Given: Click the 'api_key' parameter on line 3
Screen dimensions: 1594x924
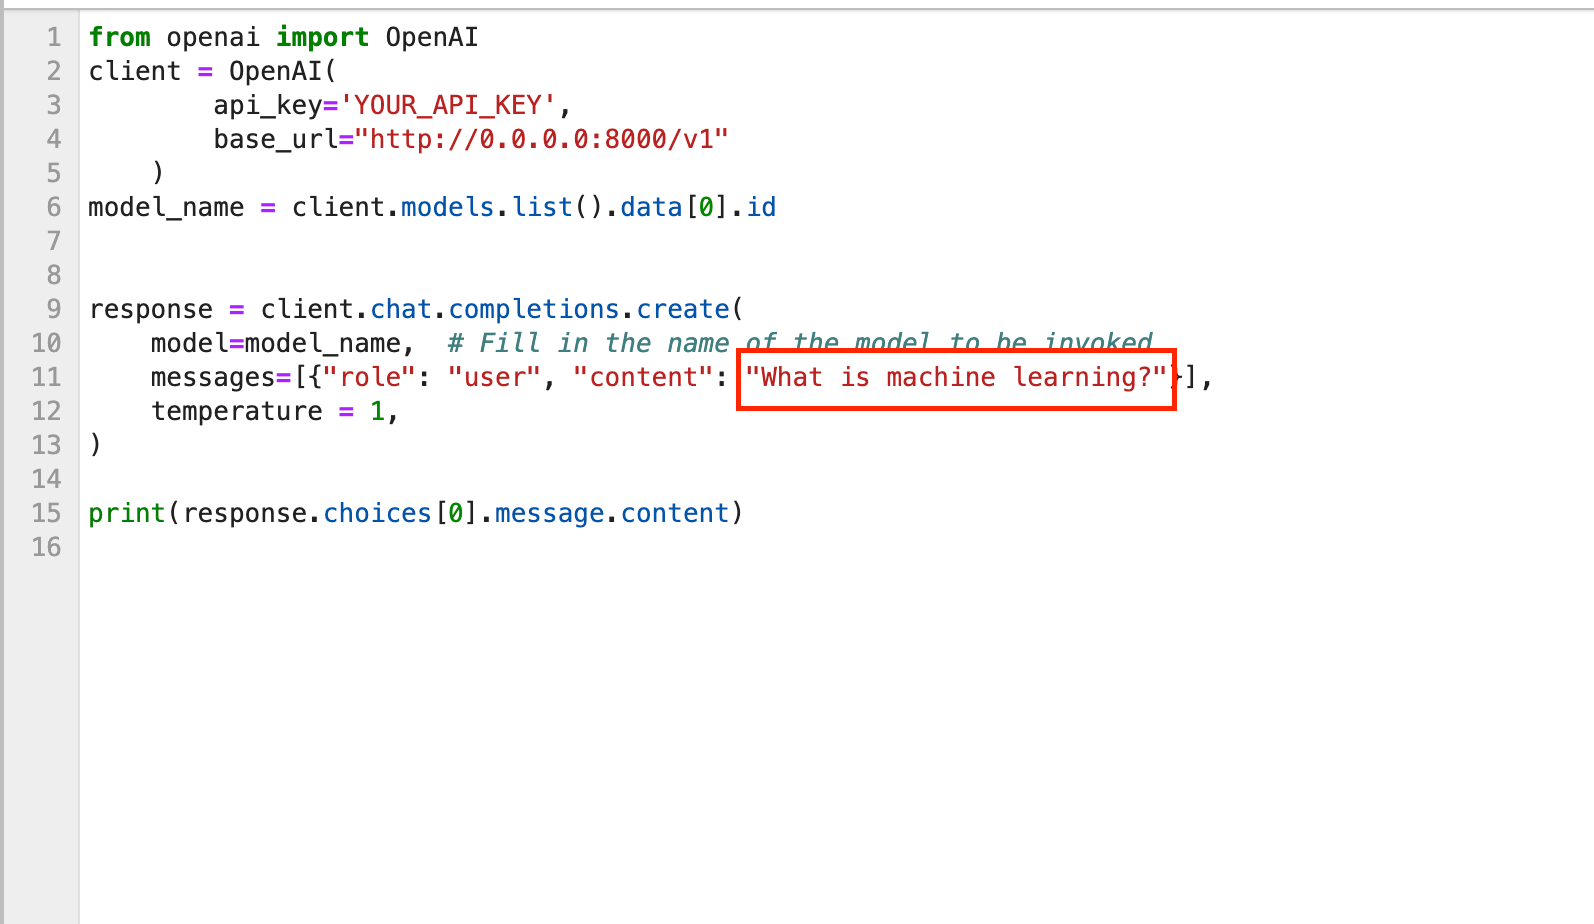Looking at the screenshot, I should tap(268, 106).
